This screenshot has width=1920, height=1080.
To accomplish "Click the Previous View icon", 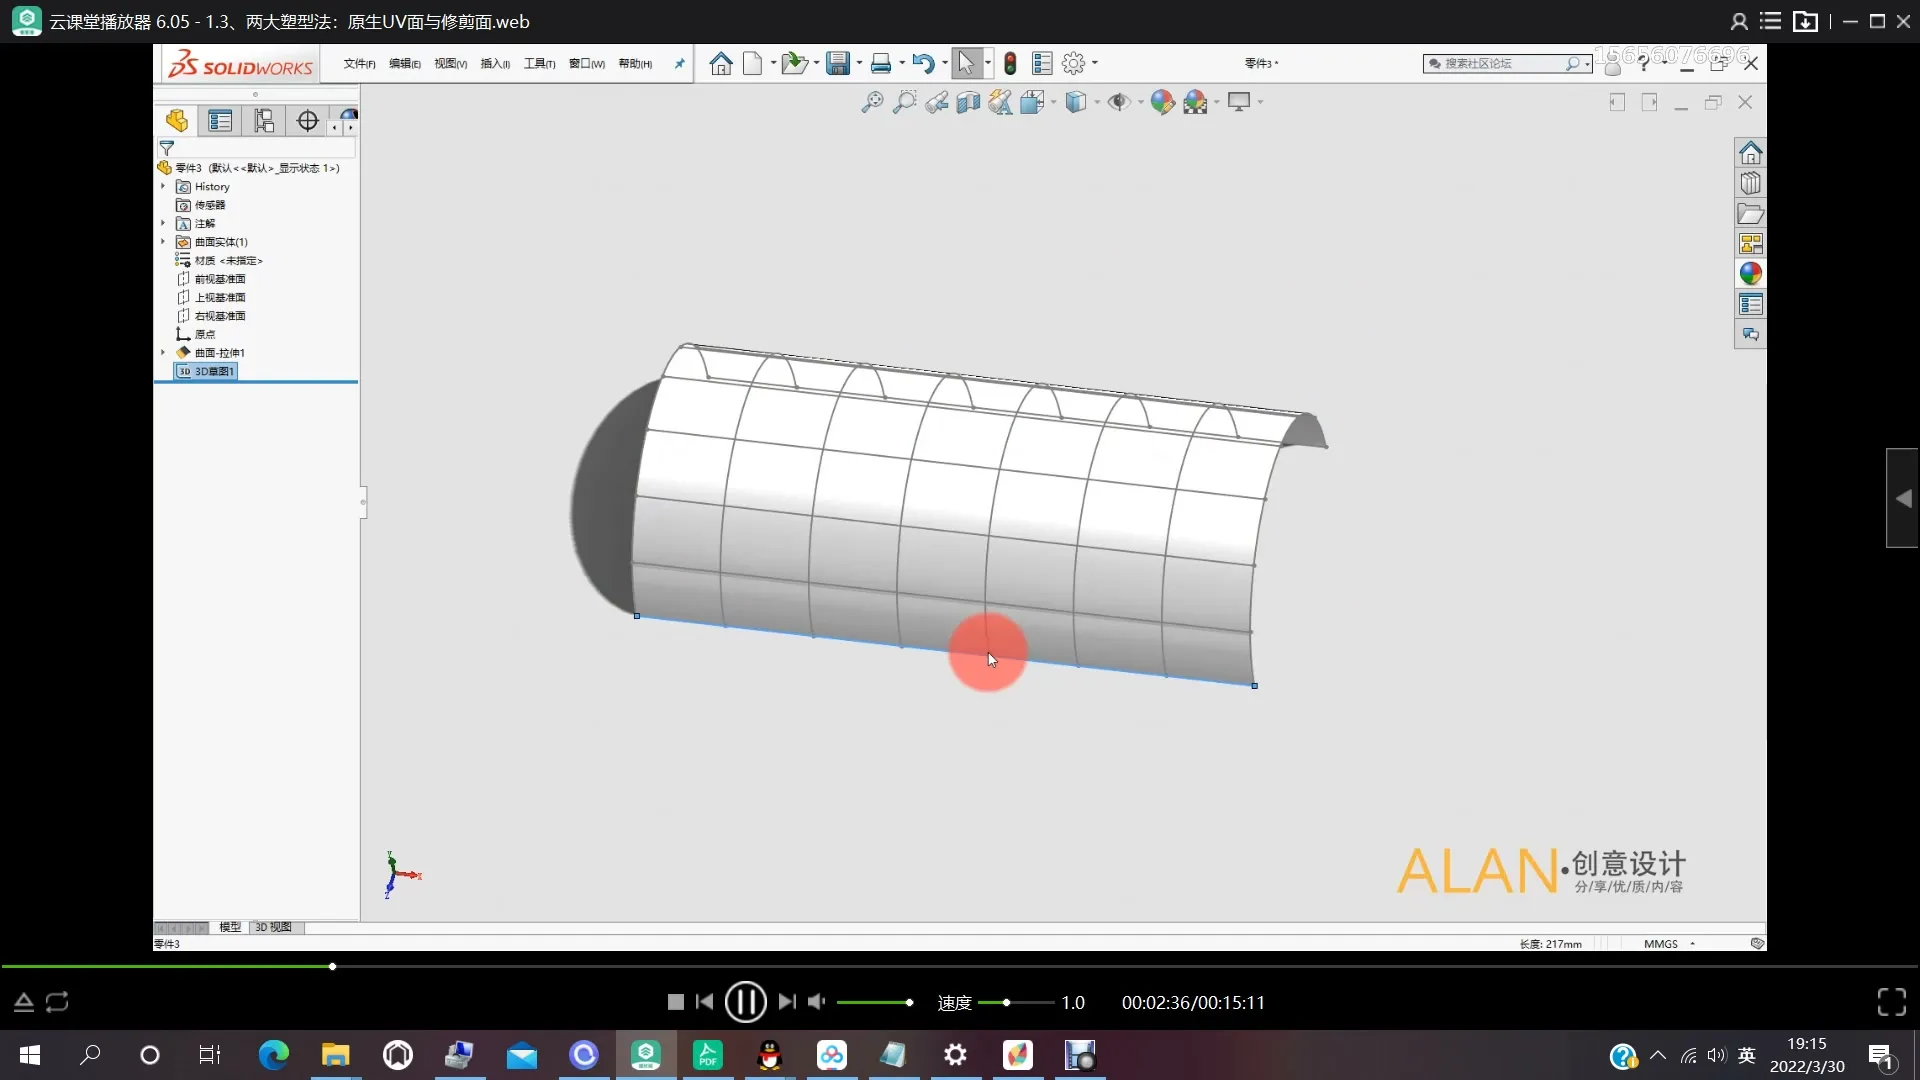I will [936, 102].
